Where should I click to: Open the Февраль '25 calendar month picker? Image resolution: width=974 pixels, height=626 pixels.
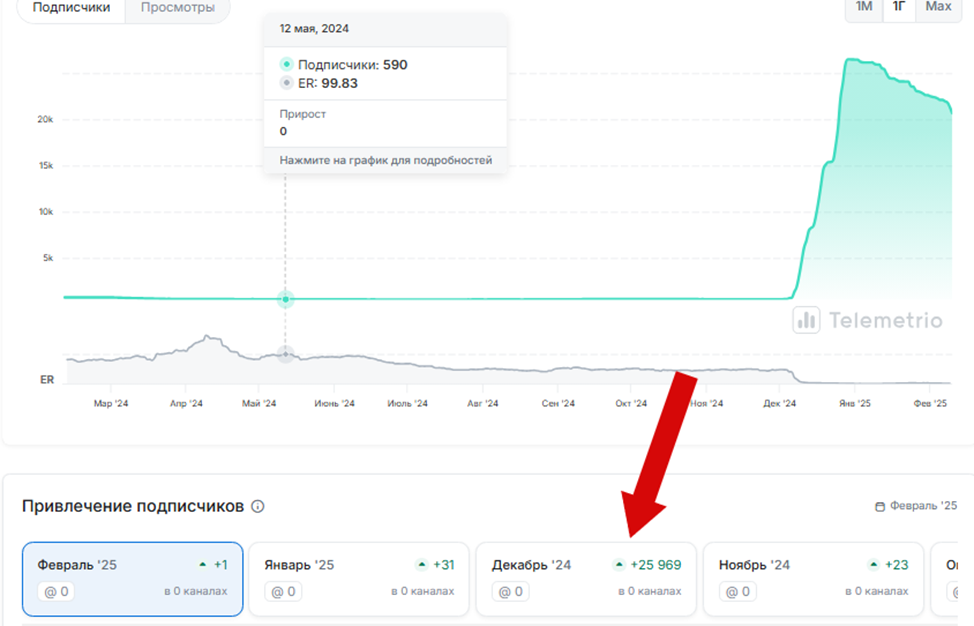pos(915,507)
